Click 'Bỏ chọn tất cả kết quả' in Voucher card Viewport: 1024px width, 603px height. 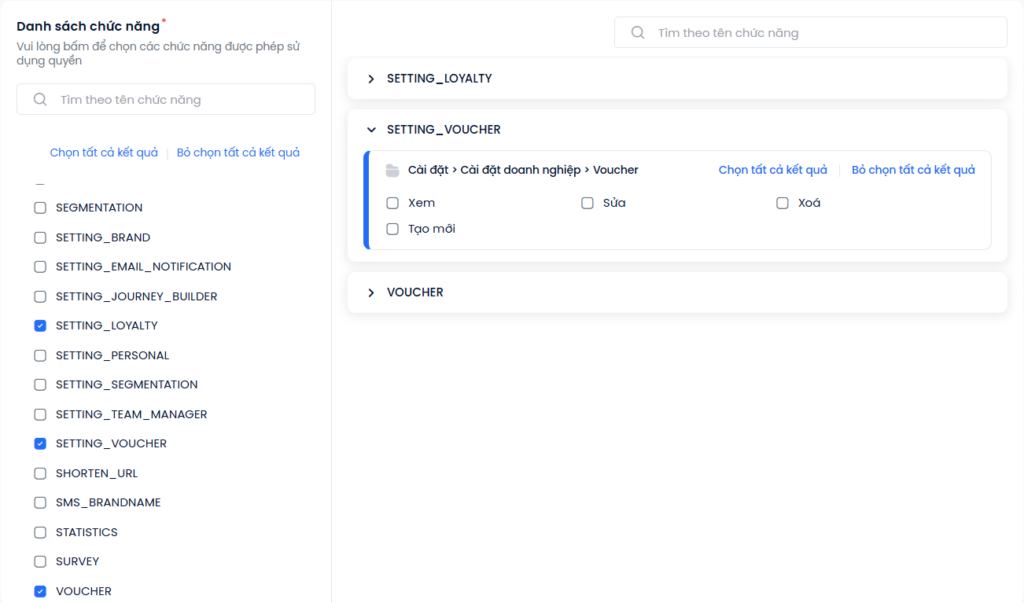[913, 170]
